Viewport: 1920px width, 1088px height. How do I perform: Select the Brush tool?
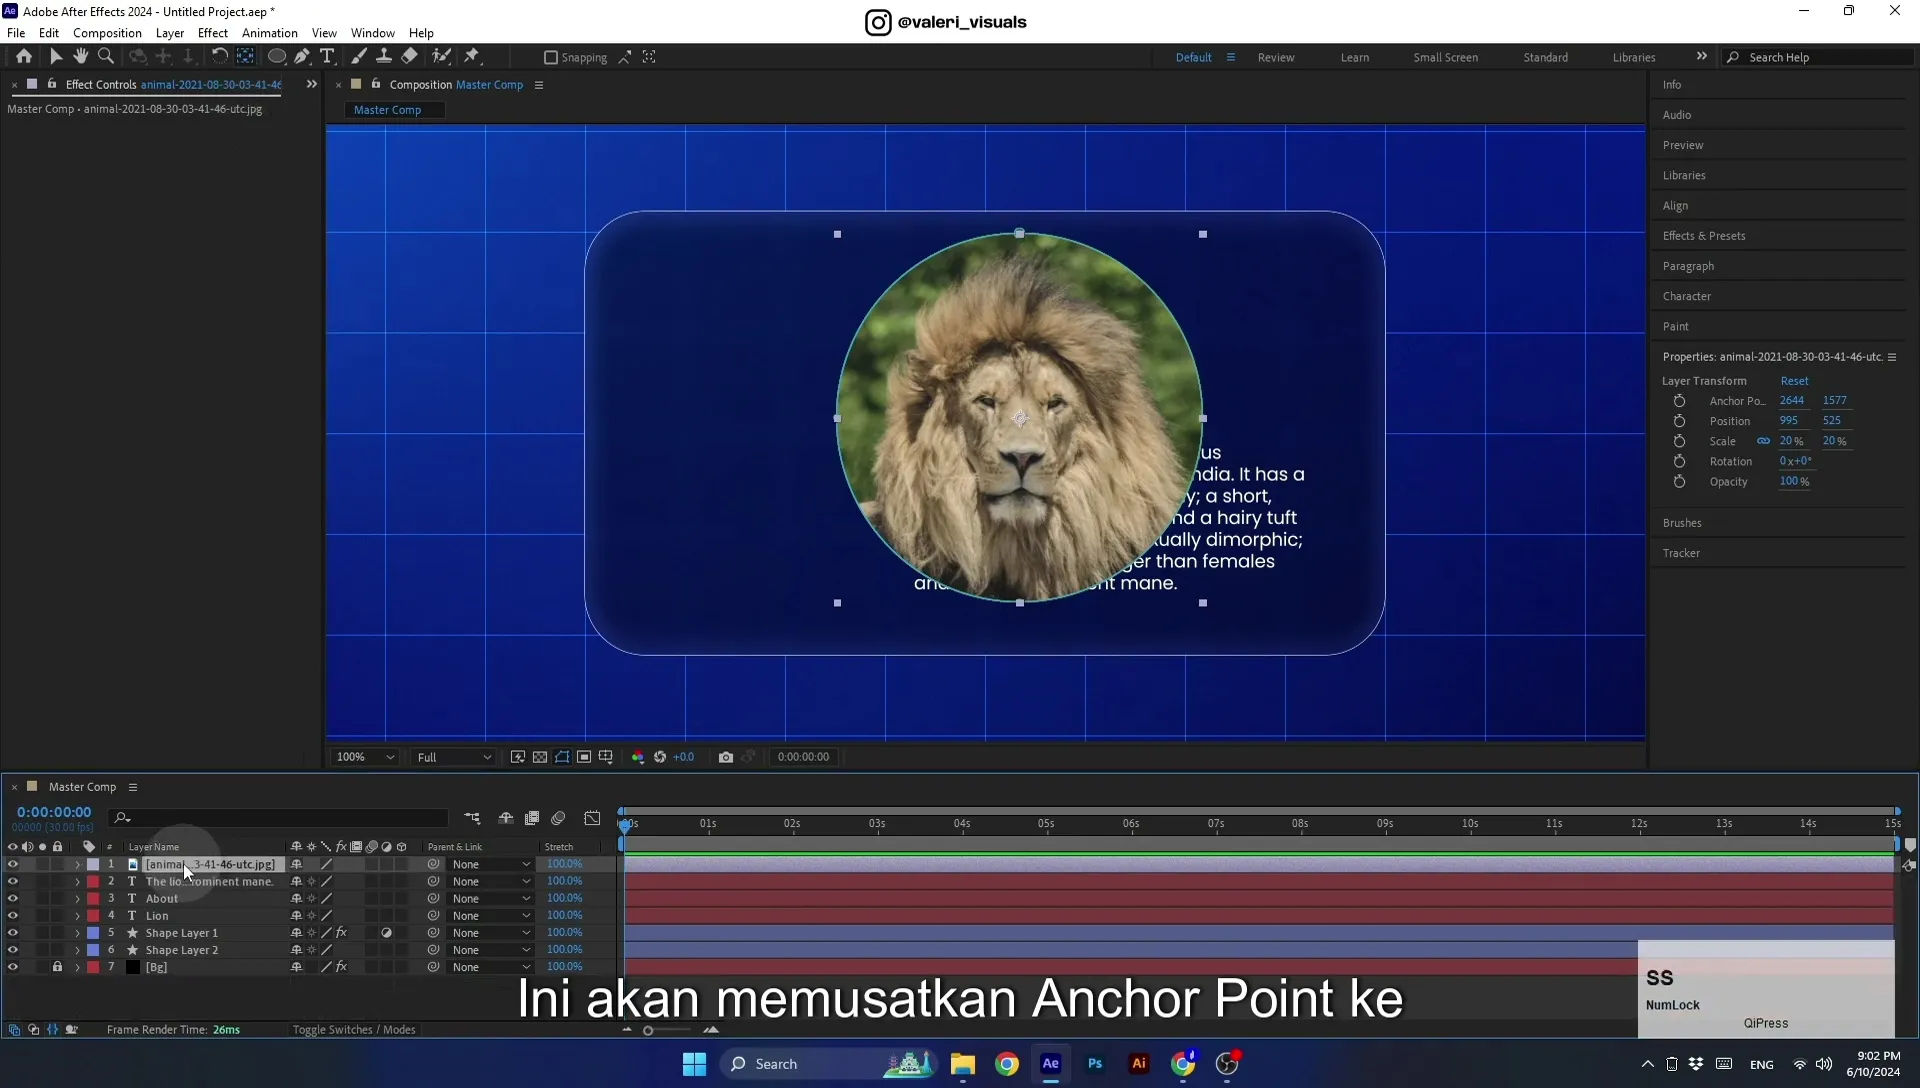tap(358, 57)
